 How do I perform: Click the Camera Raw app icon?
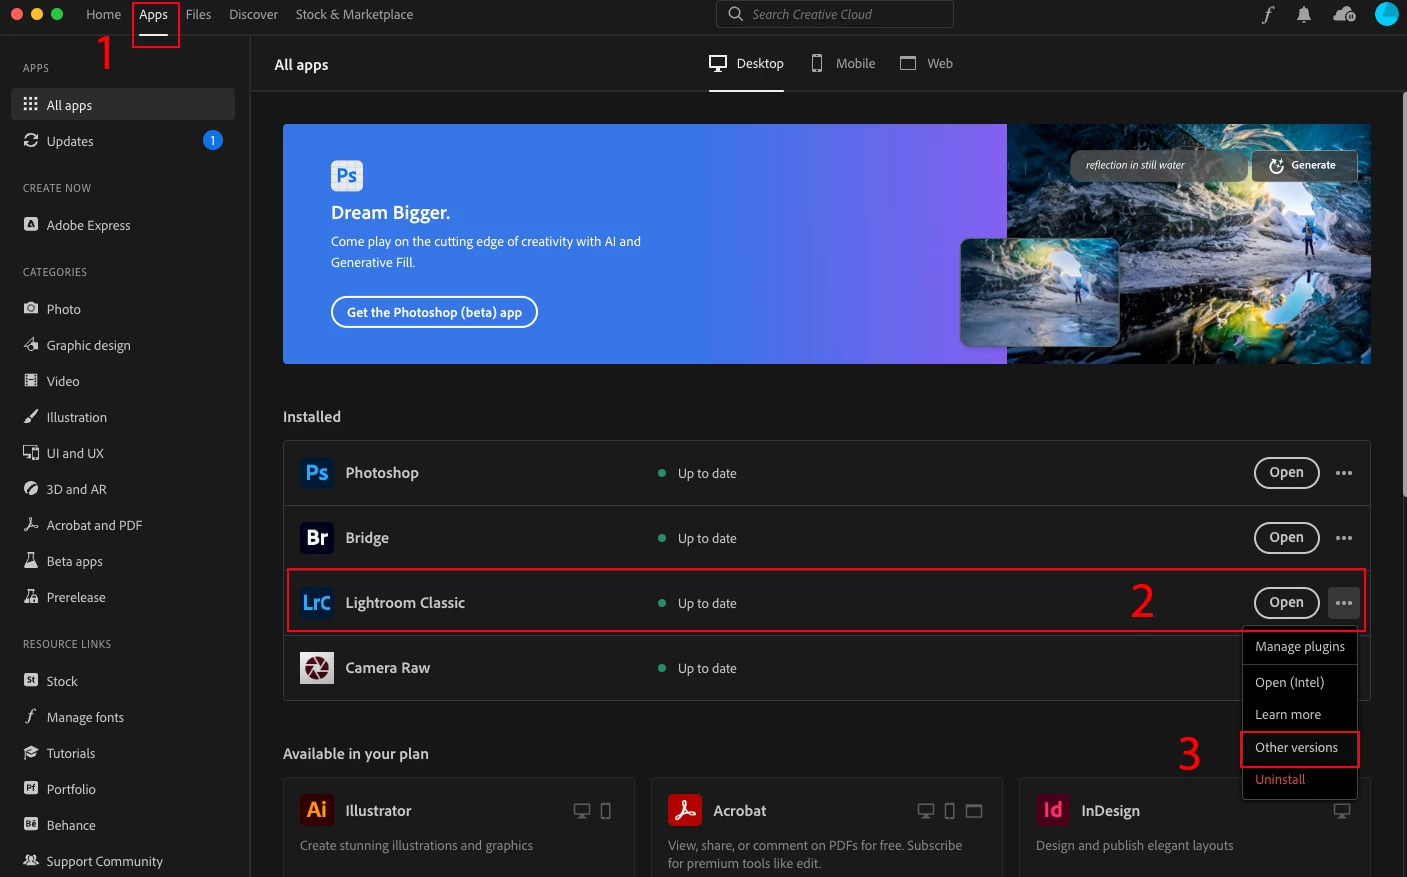[317, 668]
